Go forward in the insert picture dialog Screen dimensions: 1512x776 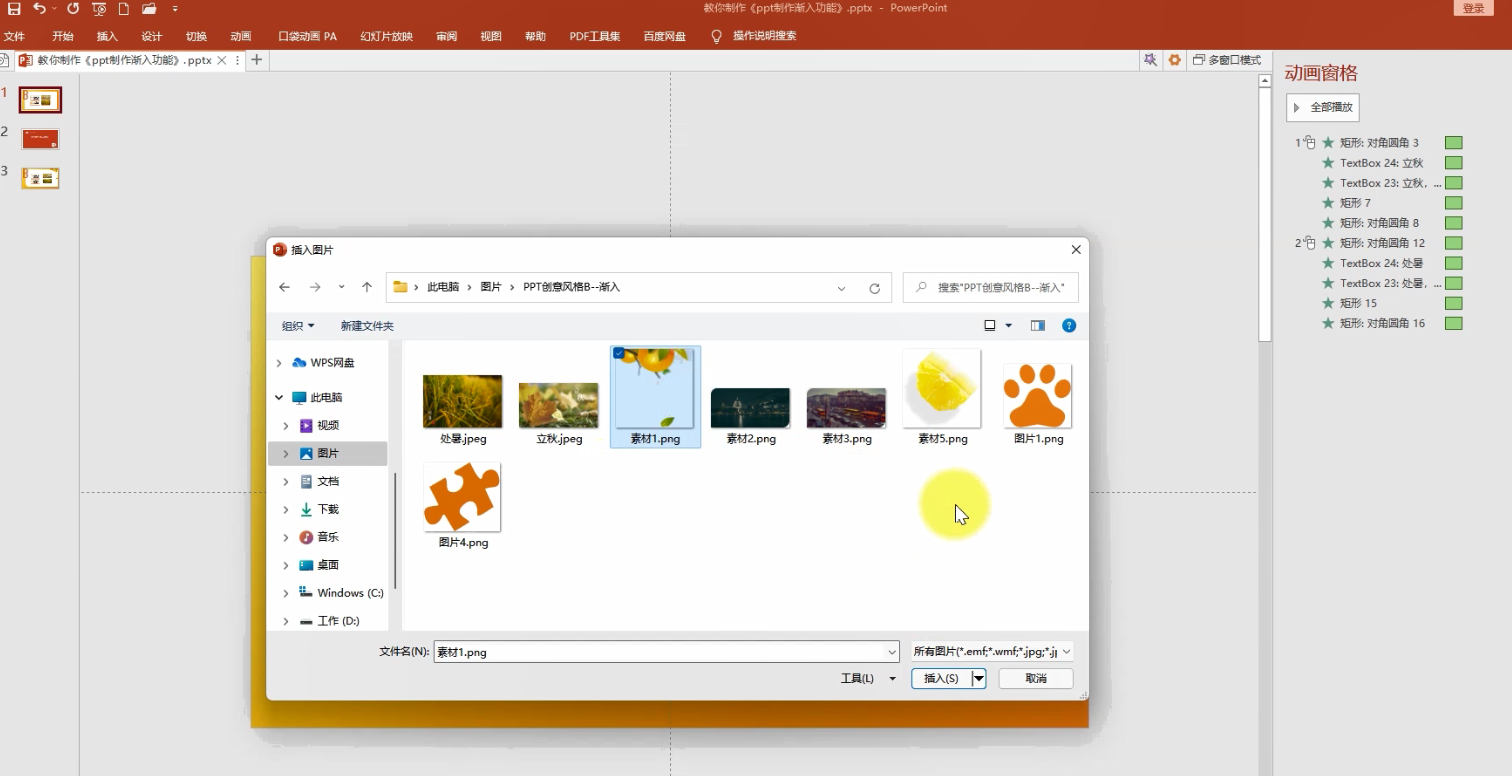[315, 287]
